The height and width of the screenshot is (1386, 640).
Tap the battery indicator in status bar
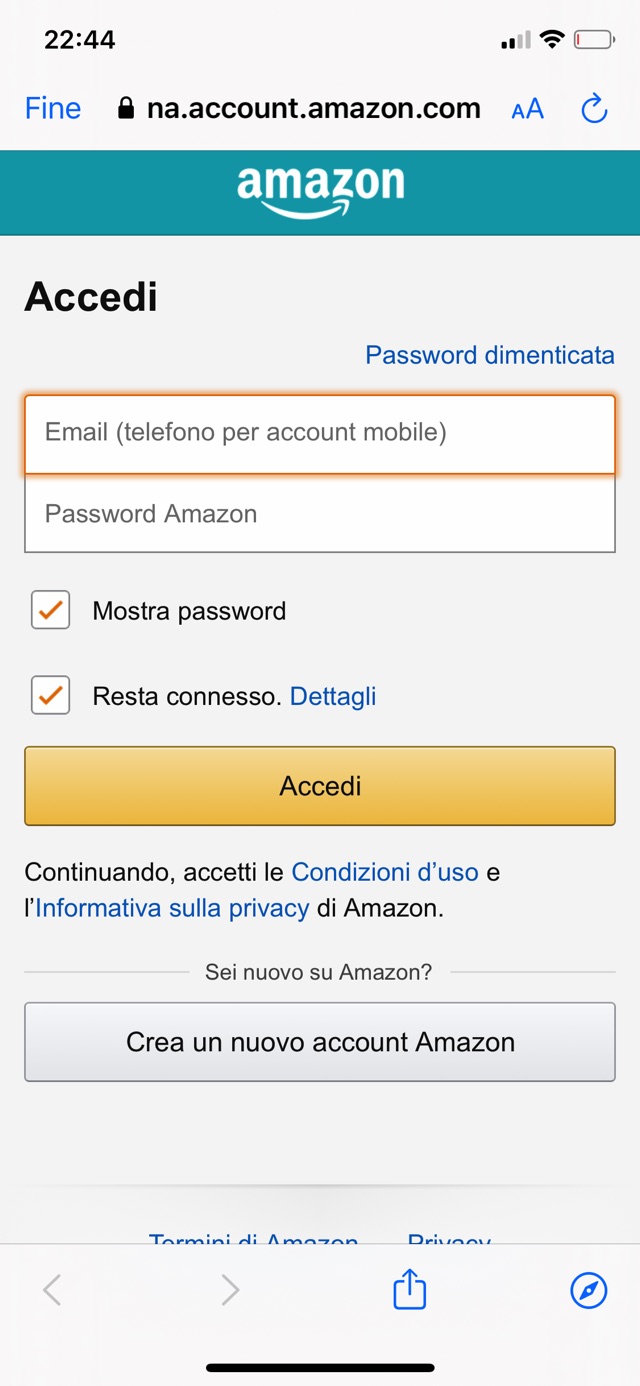(x=594, y=40)
